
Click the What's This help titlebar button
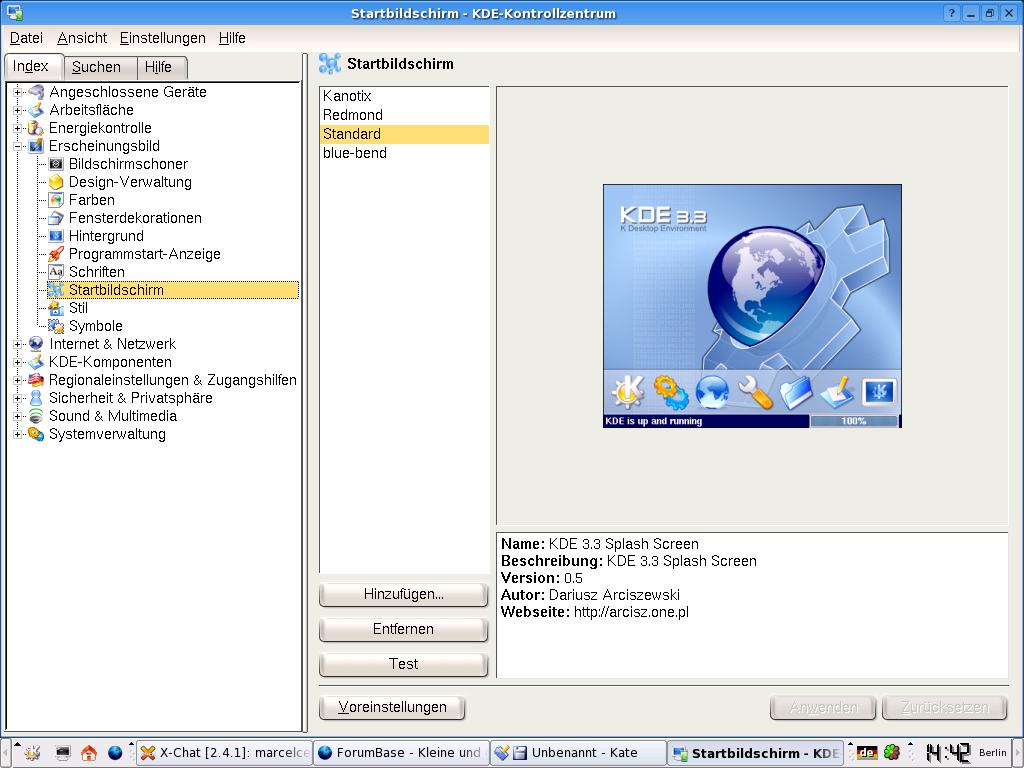coord(952,13)
